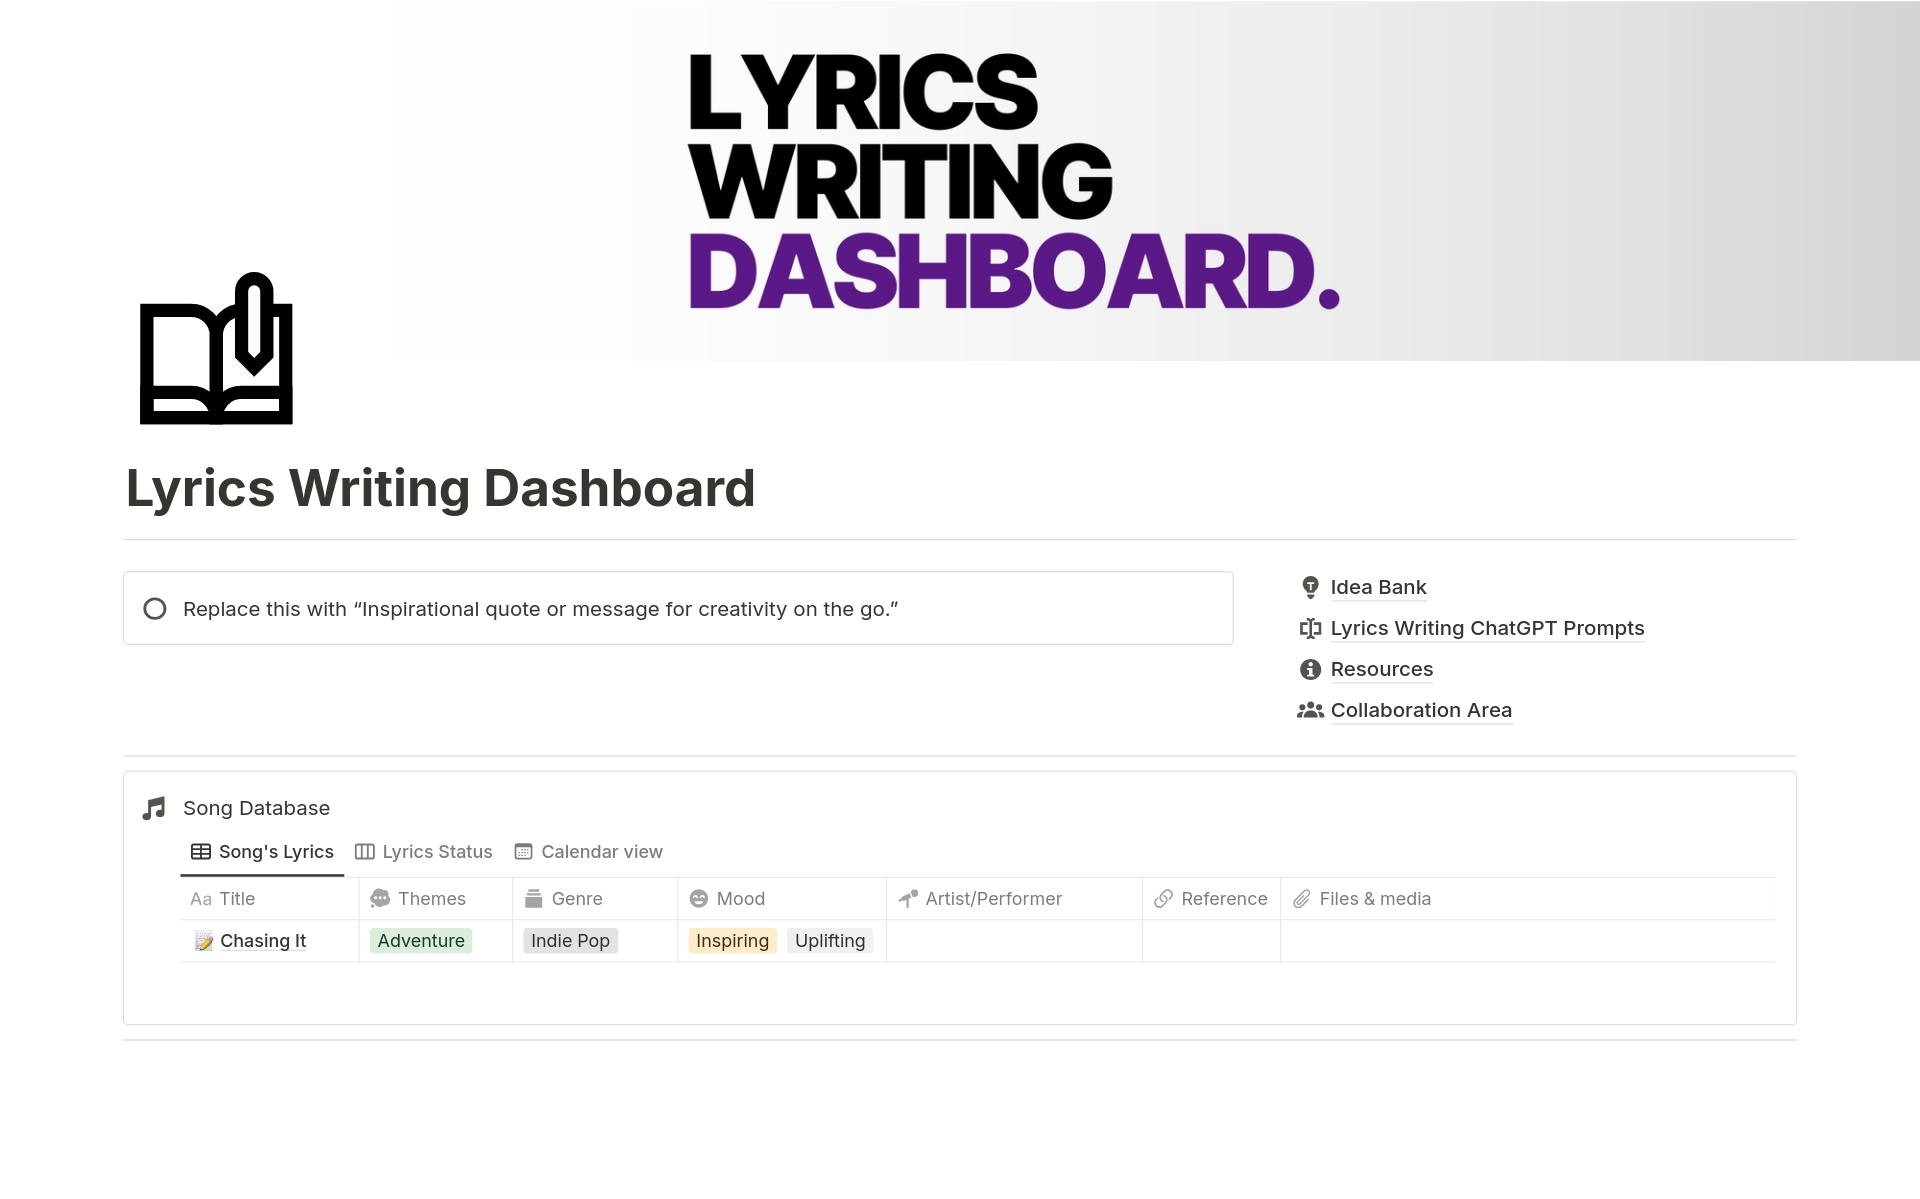Click the Resources link

point(1380,669)
